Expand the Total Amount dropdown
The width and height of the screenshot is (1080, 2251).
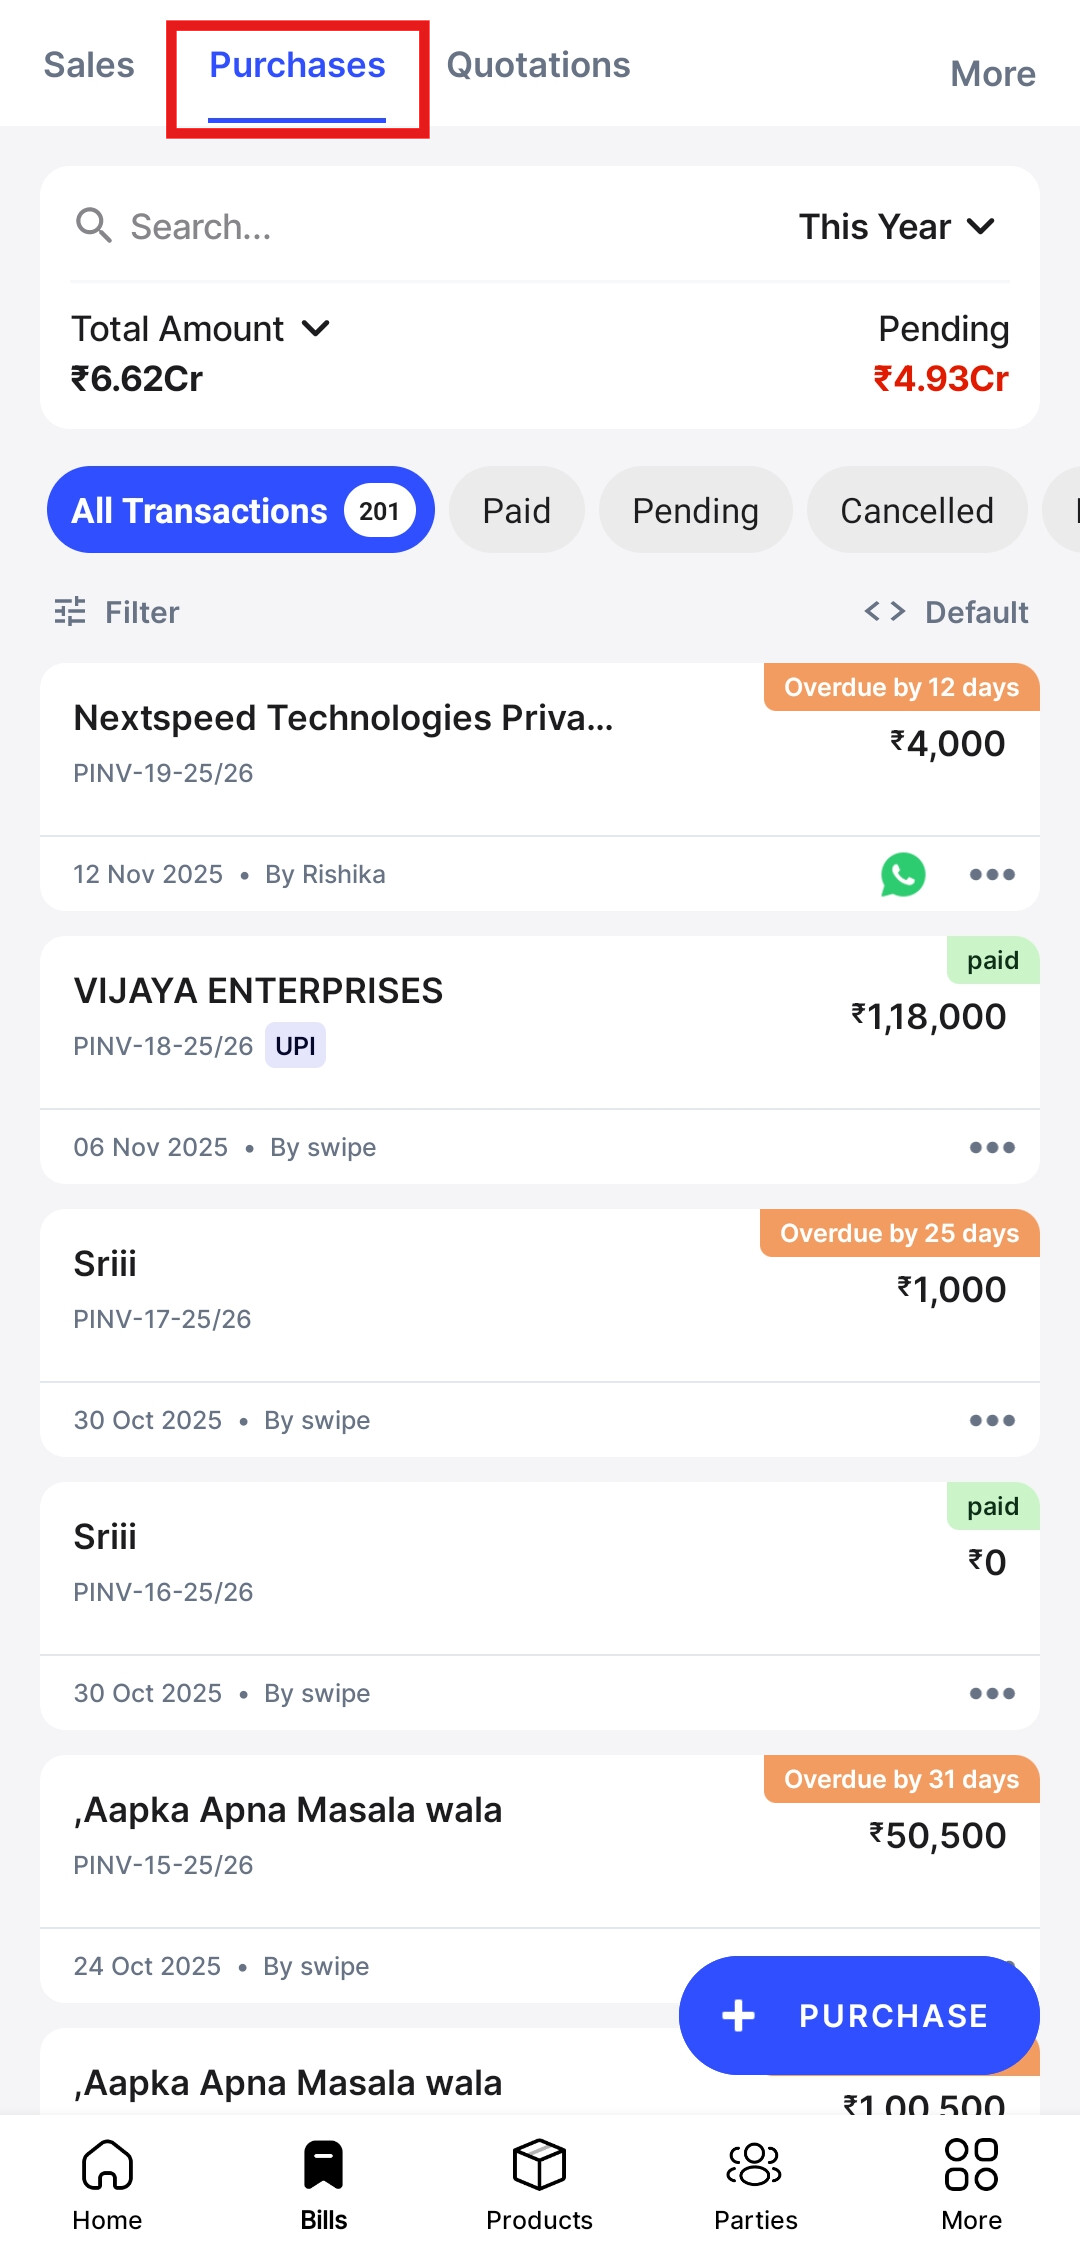200,329
